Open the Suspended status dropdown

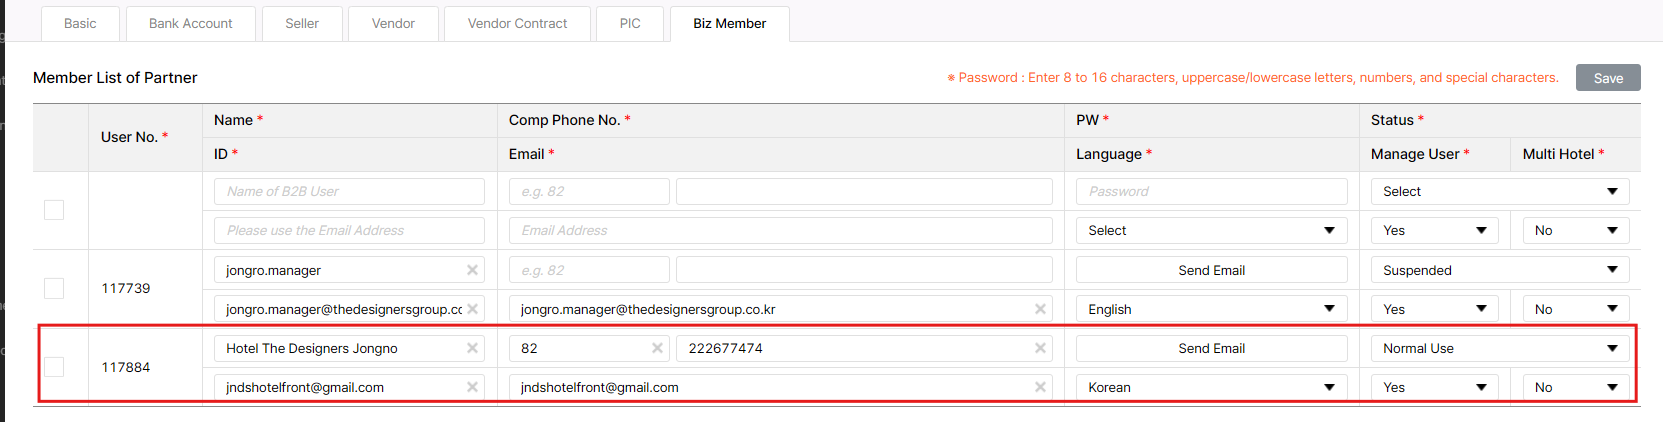[x=1499, y=270]
